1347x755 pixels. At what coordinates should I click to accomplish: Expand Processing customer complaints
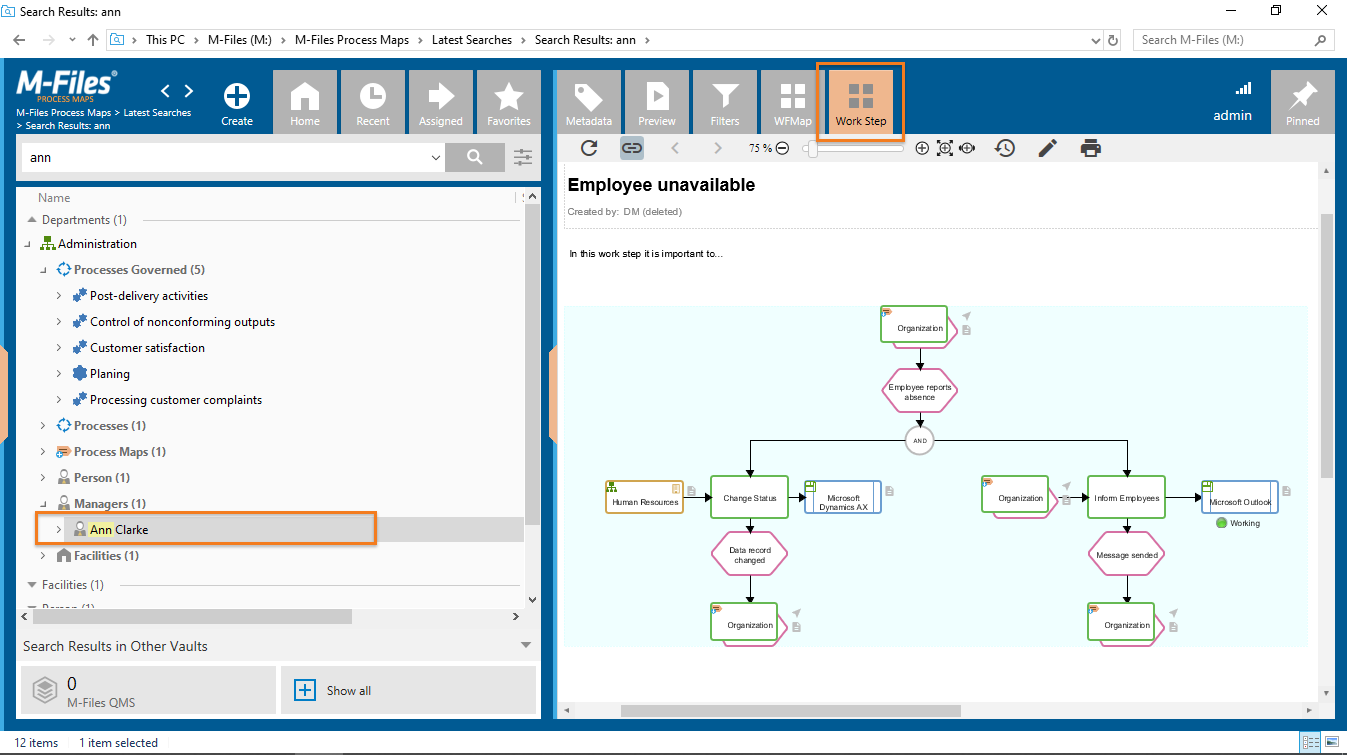[x=59, y=400]
